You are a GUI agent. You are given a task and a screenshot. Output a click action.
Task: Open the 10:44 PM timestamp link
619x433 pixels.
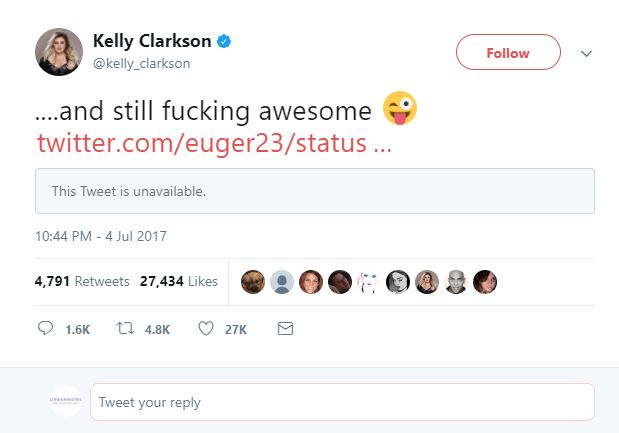click(x=100, y=237)
